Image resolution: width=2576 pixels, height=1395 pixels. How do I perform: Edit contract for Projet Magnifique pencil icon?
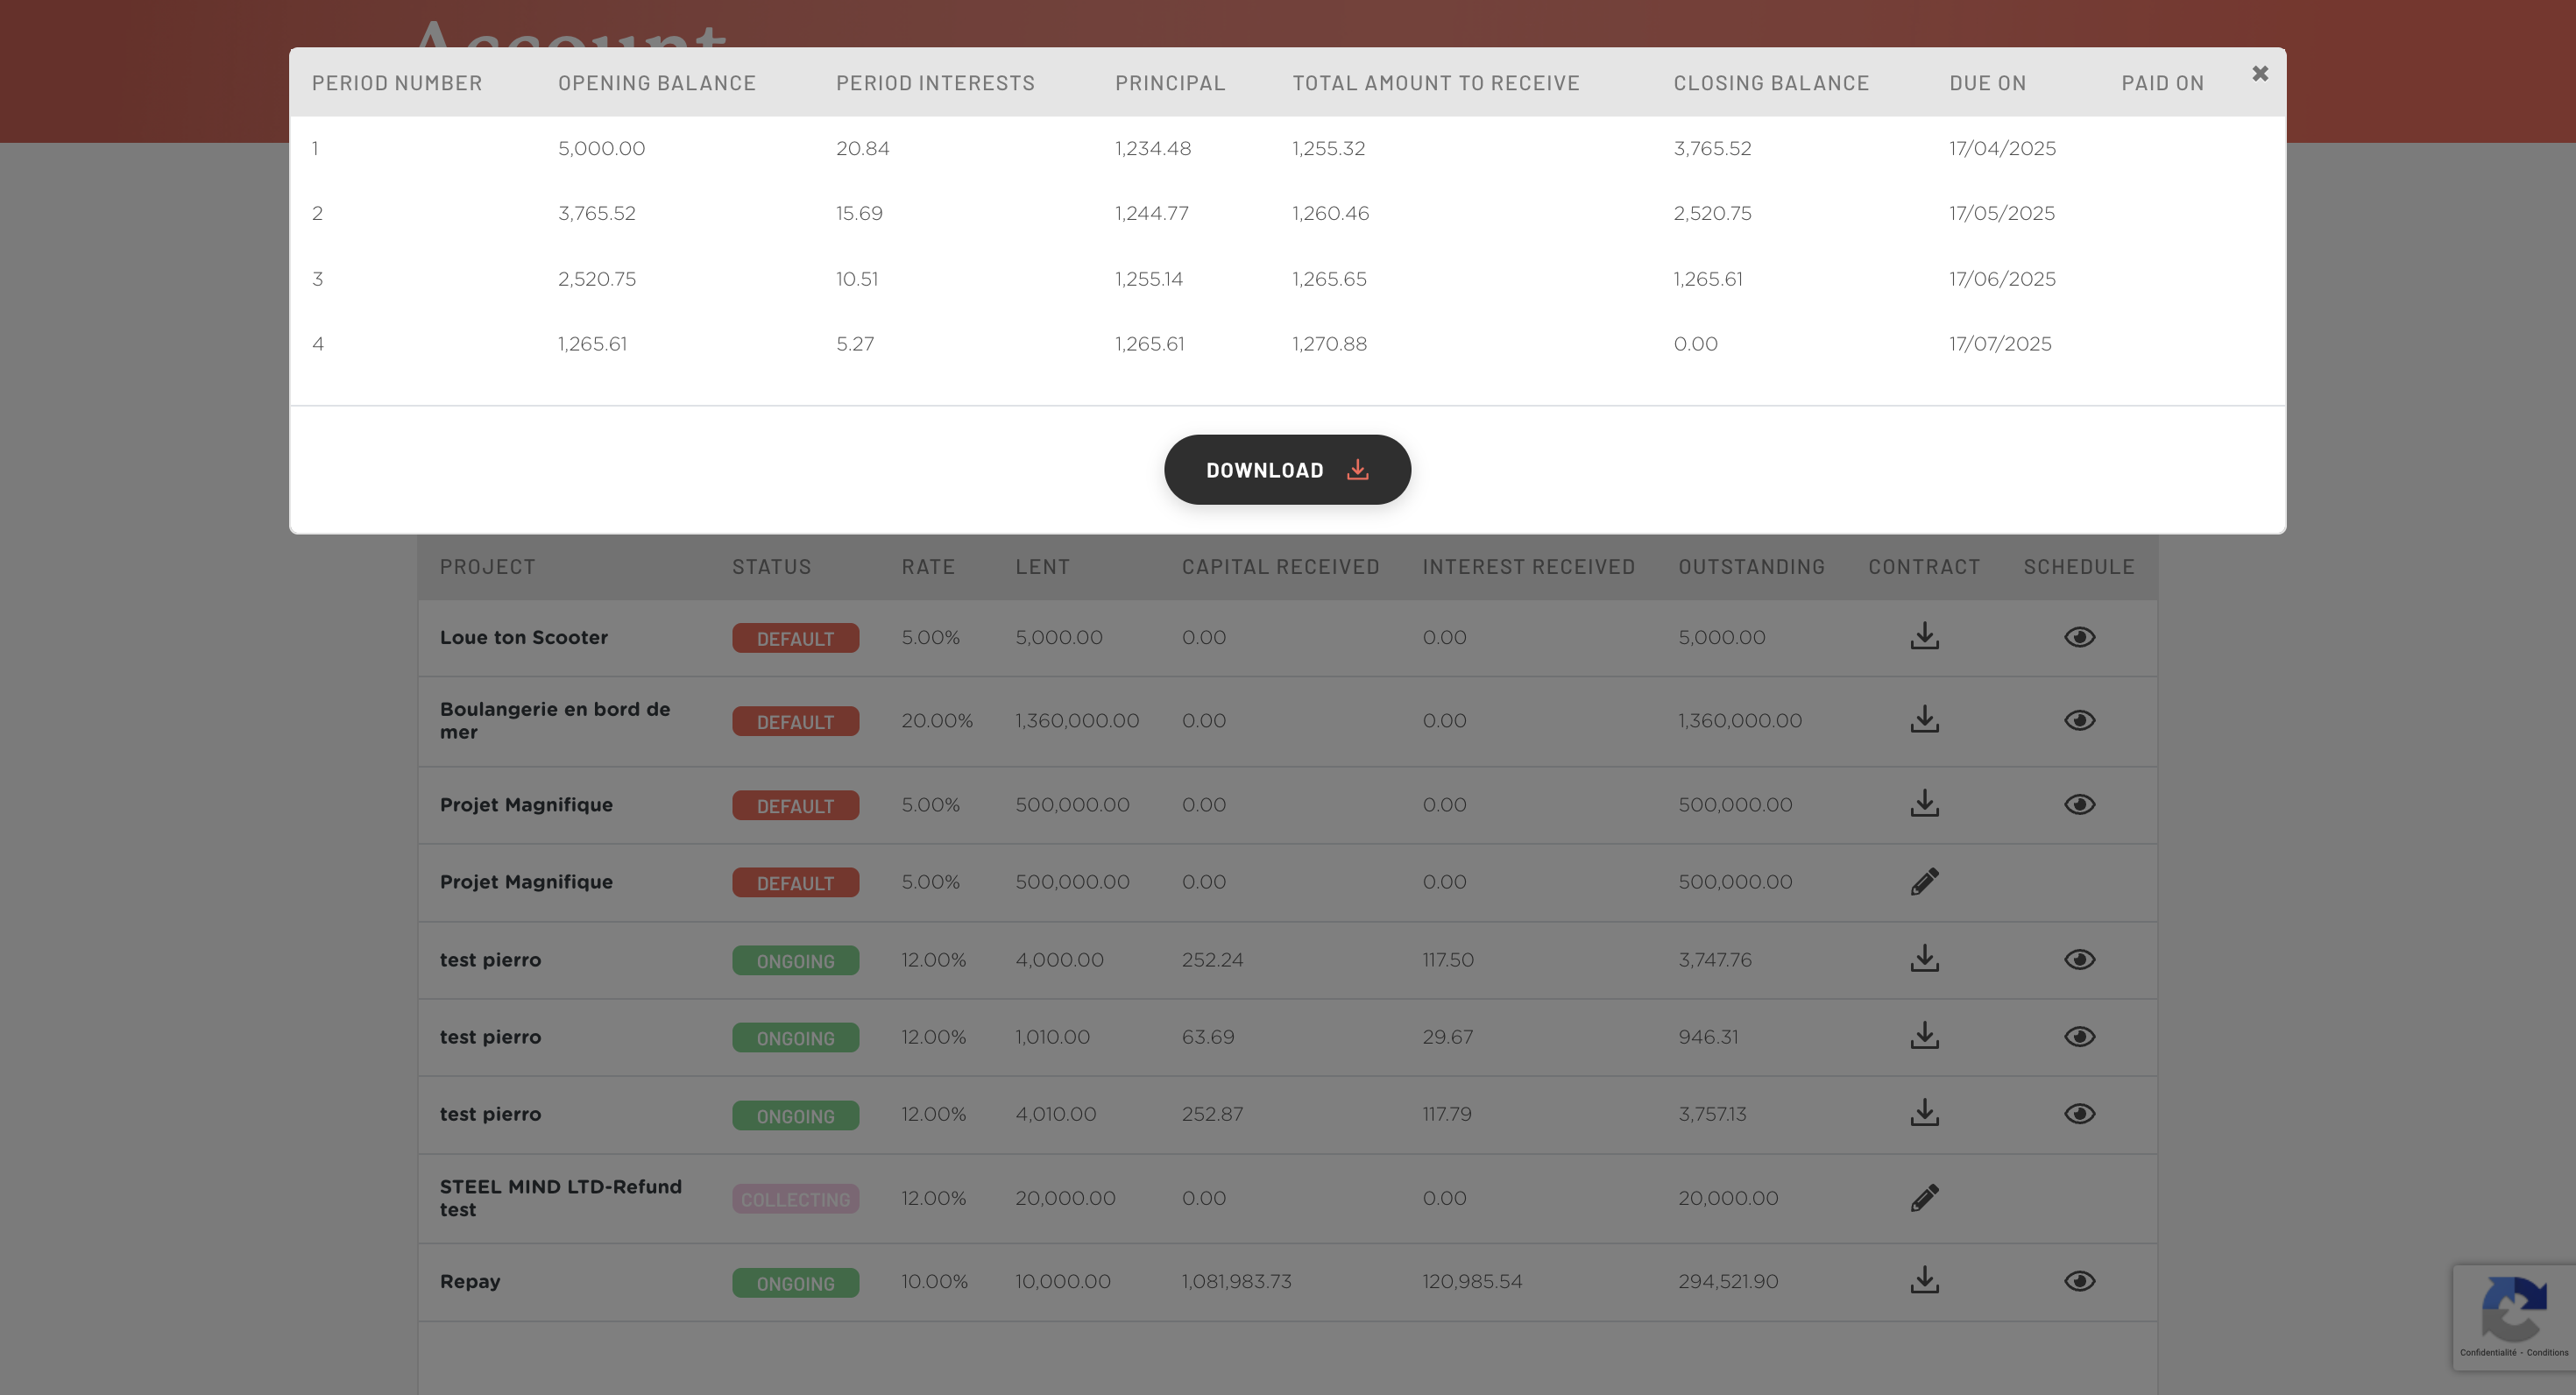[1924, 882]
